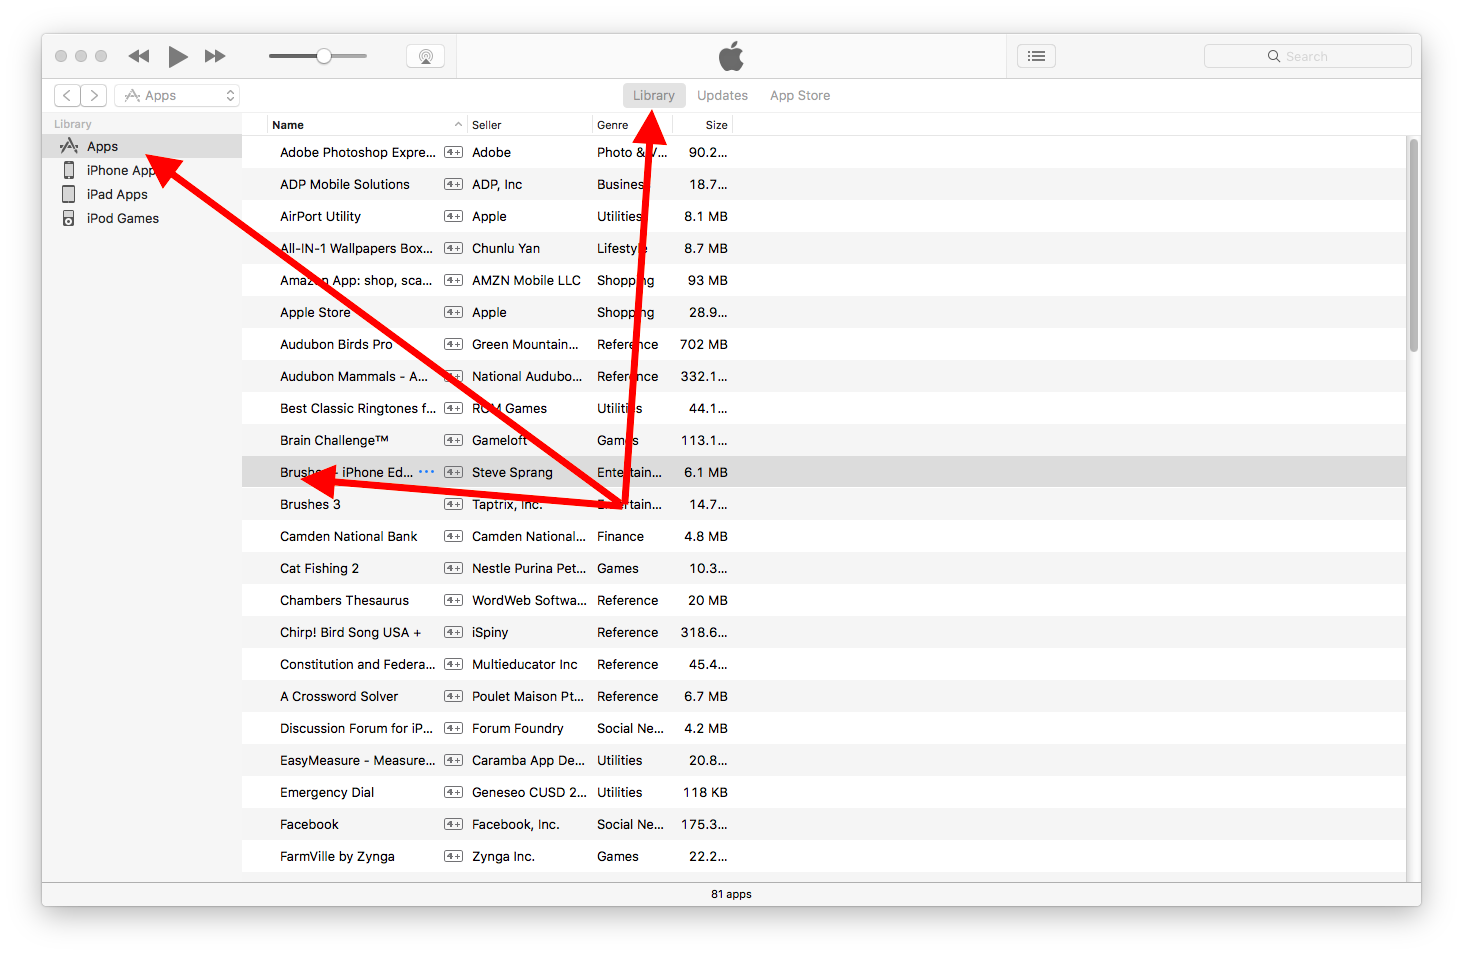
Task: Click the fast-forward playback button
Action: [215, 56]
